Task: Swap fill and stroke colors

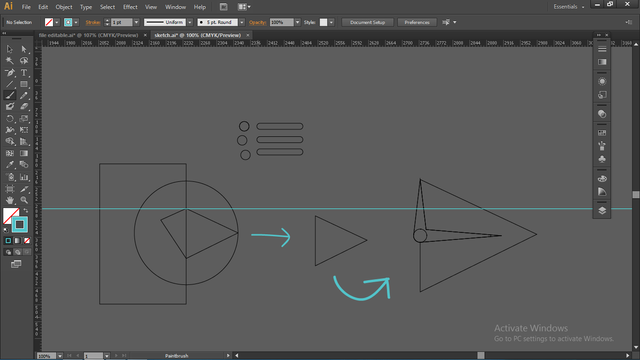Action: (x=25, y=211)
